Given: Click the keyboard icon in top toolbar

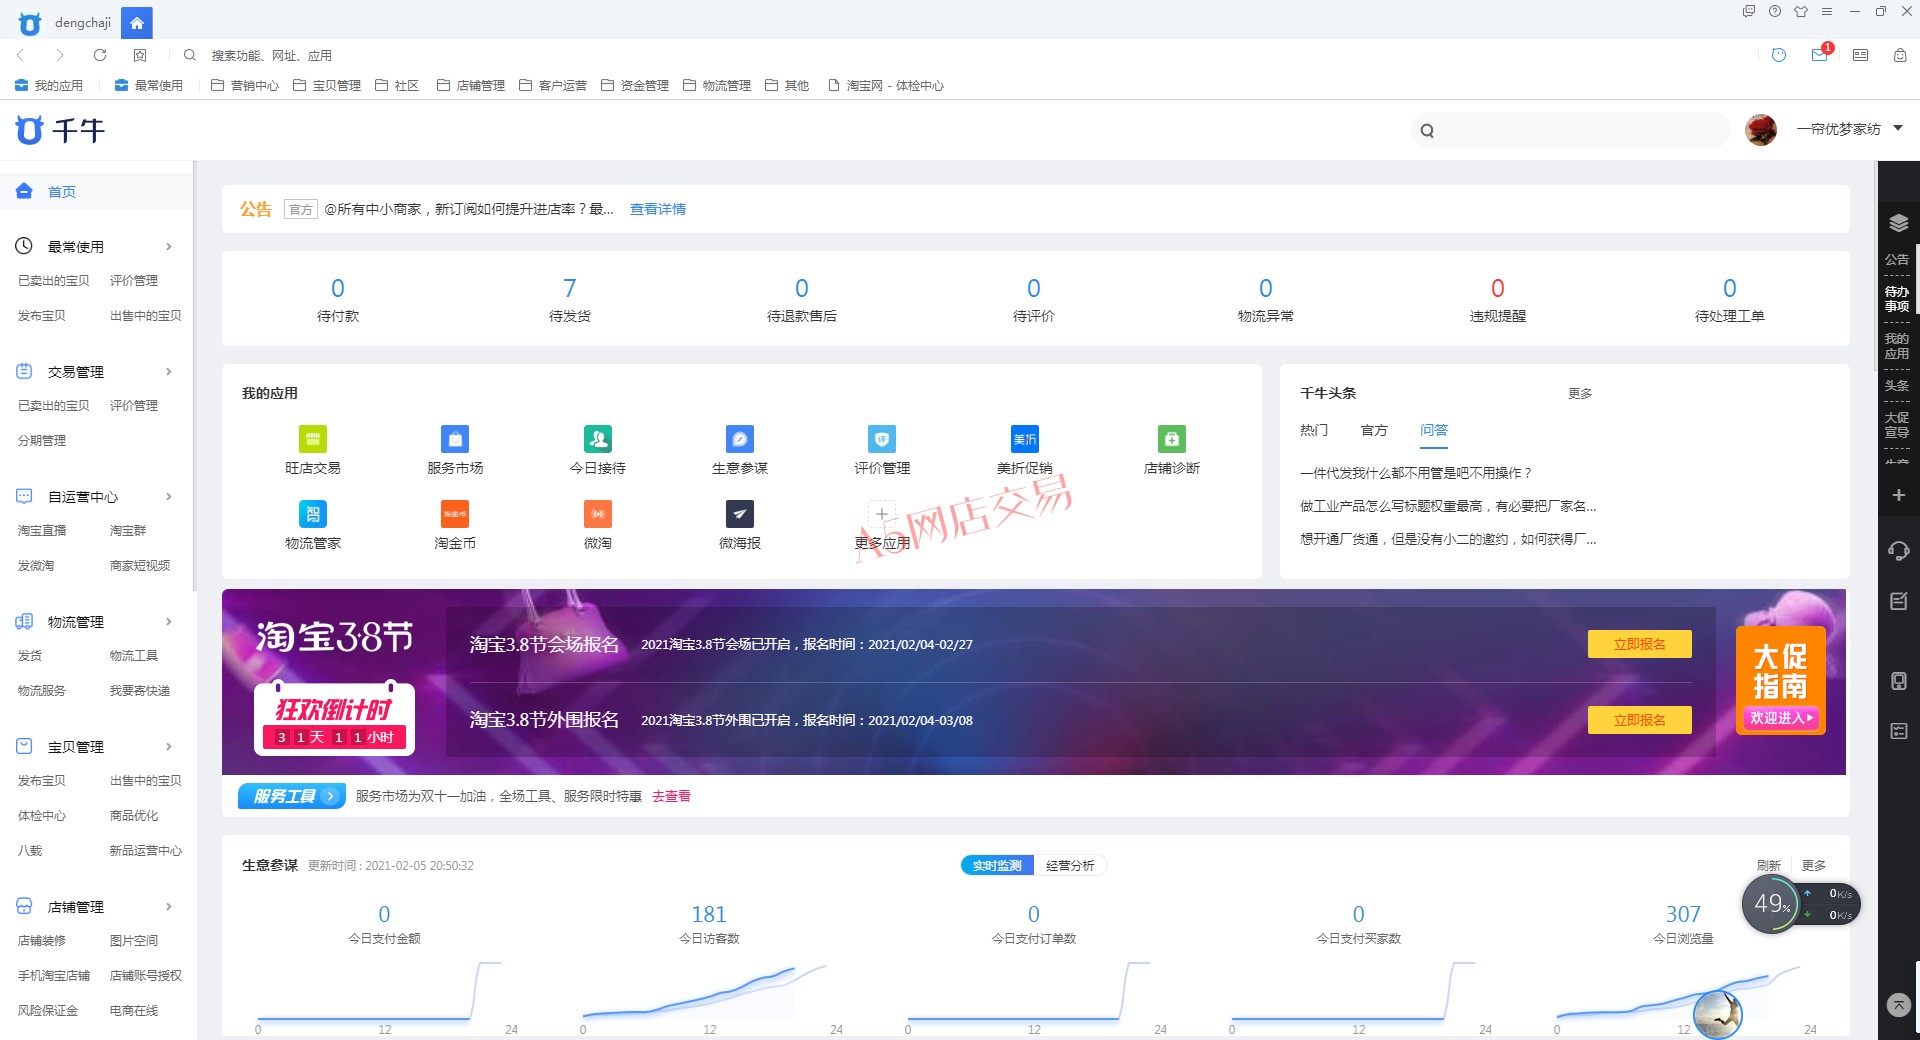Looking at the screenshot, I should point(1860,55).
